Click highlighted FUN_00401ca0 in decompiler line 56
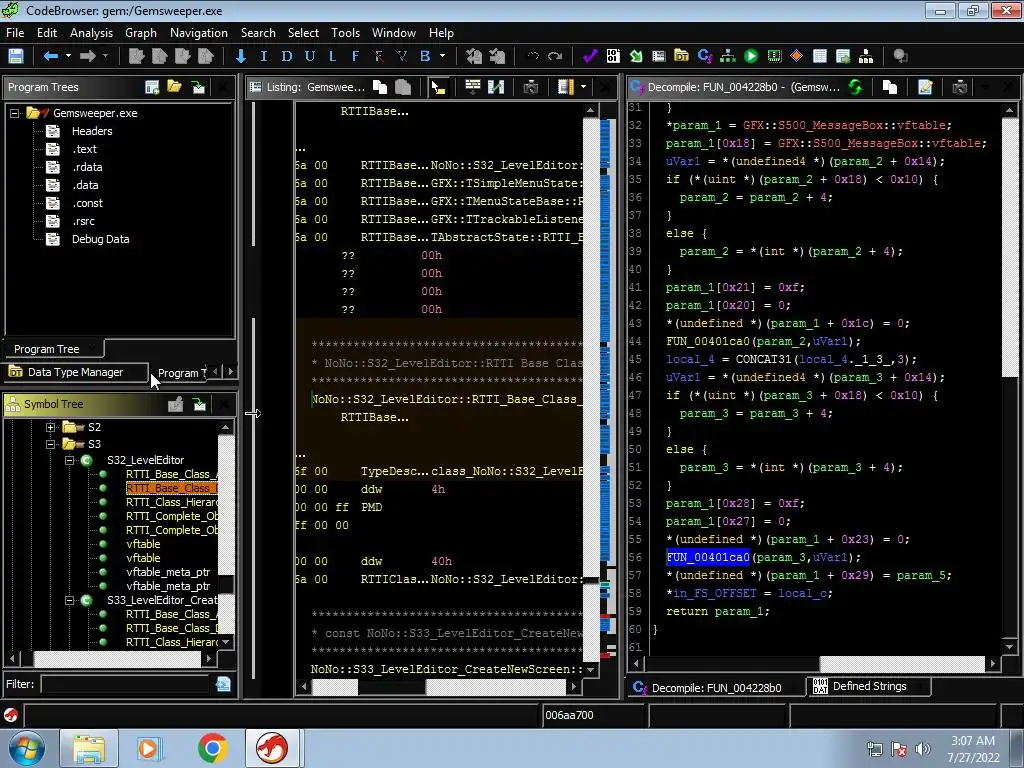1024x768 pixels. (x=708, y=557)
